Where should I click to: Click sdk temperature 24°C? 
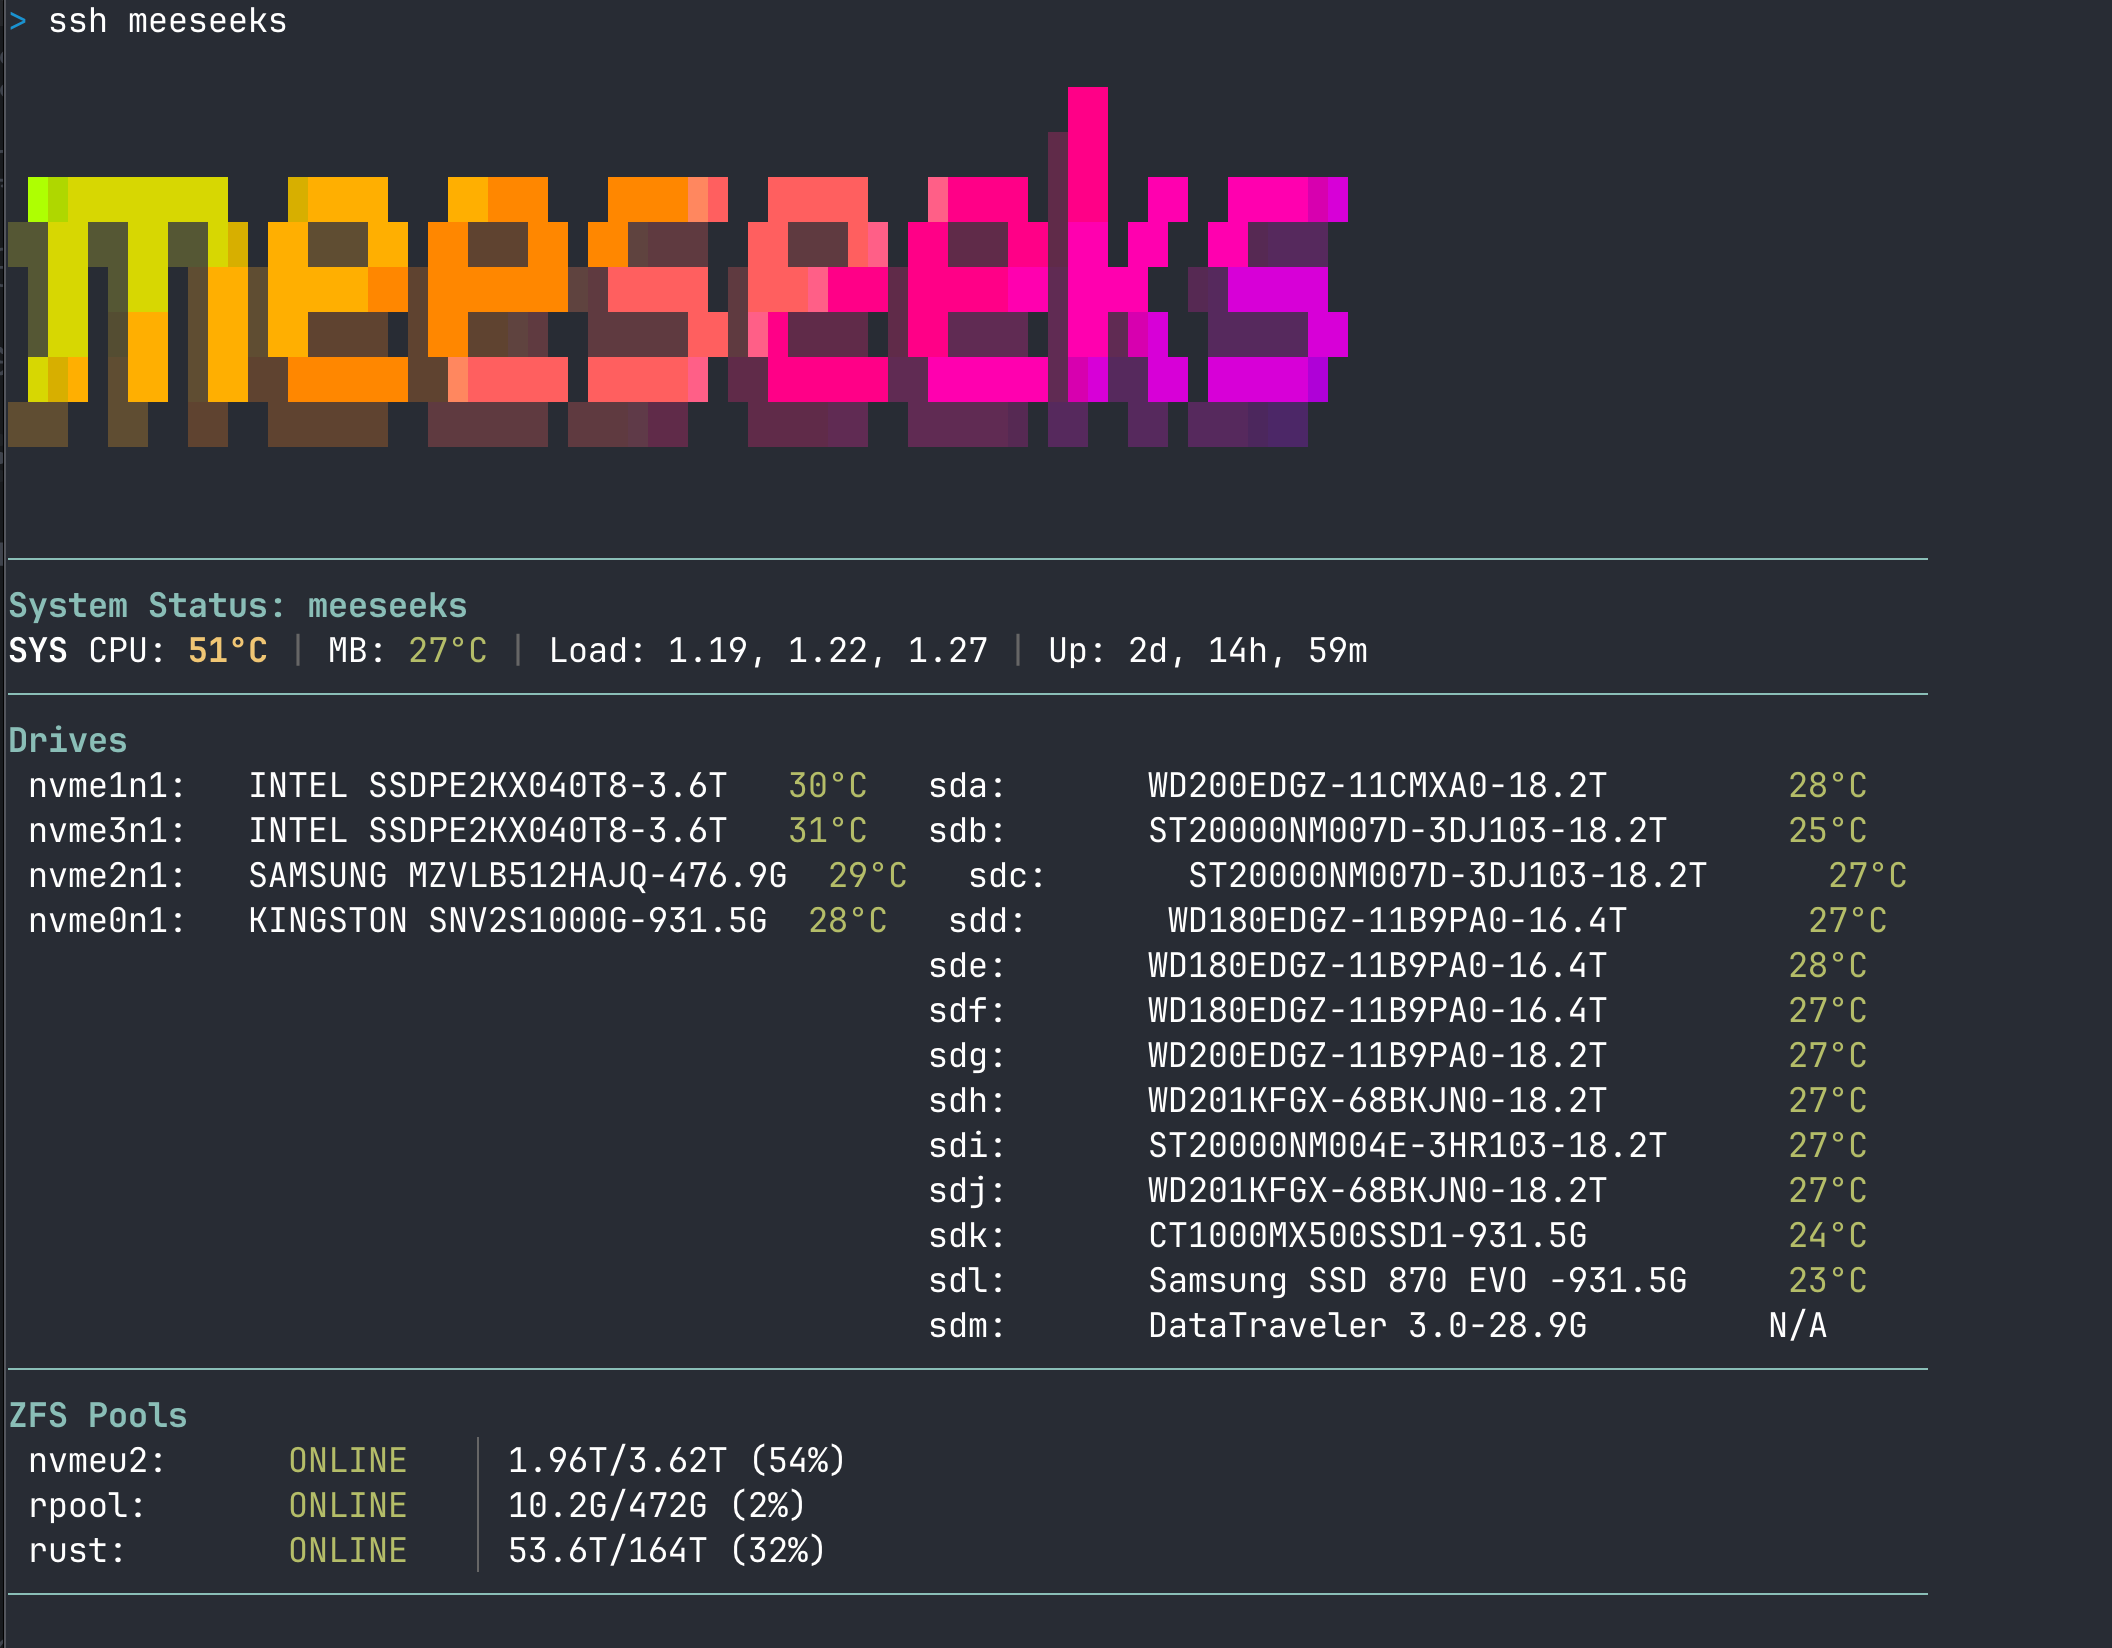(x=1828, y=1236)
